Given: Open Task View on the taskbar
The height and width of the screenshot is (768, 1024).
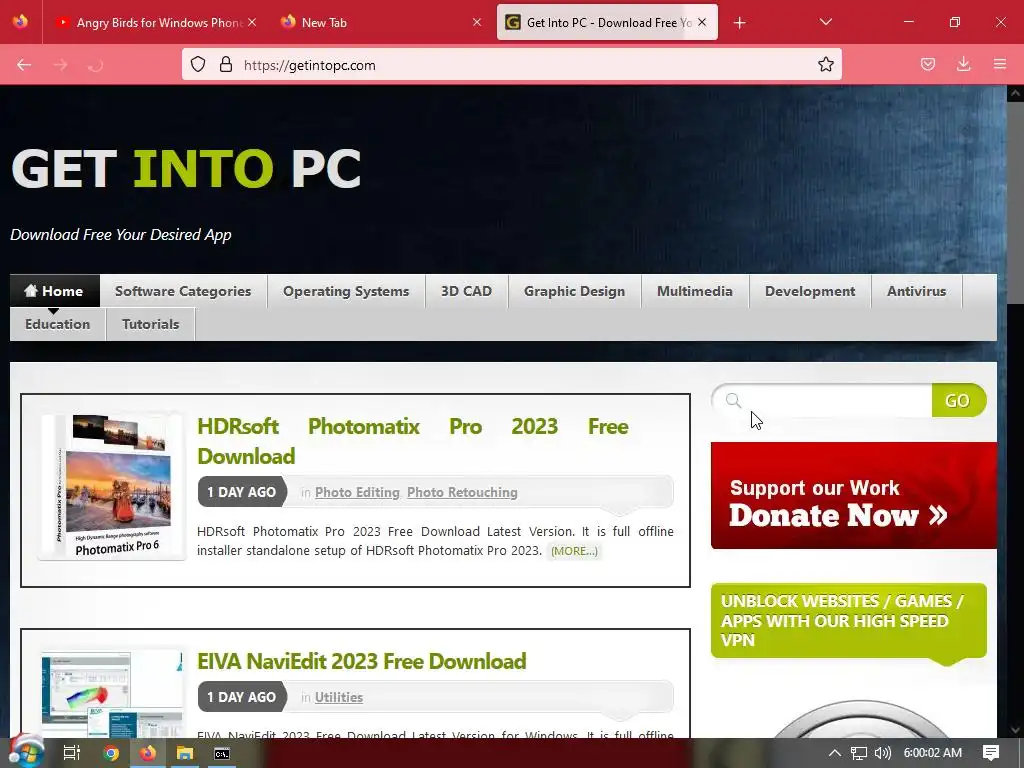Looking at the screenshot, I should click(x=72, y=753).
